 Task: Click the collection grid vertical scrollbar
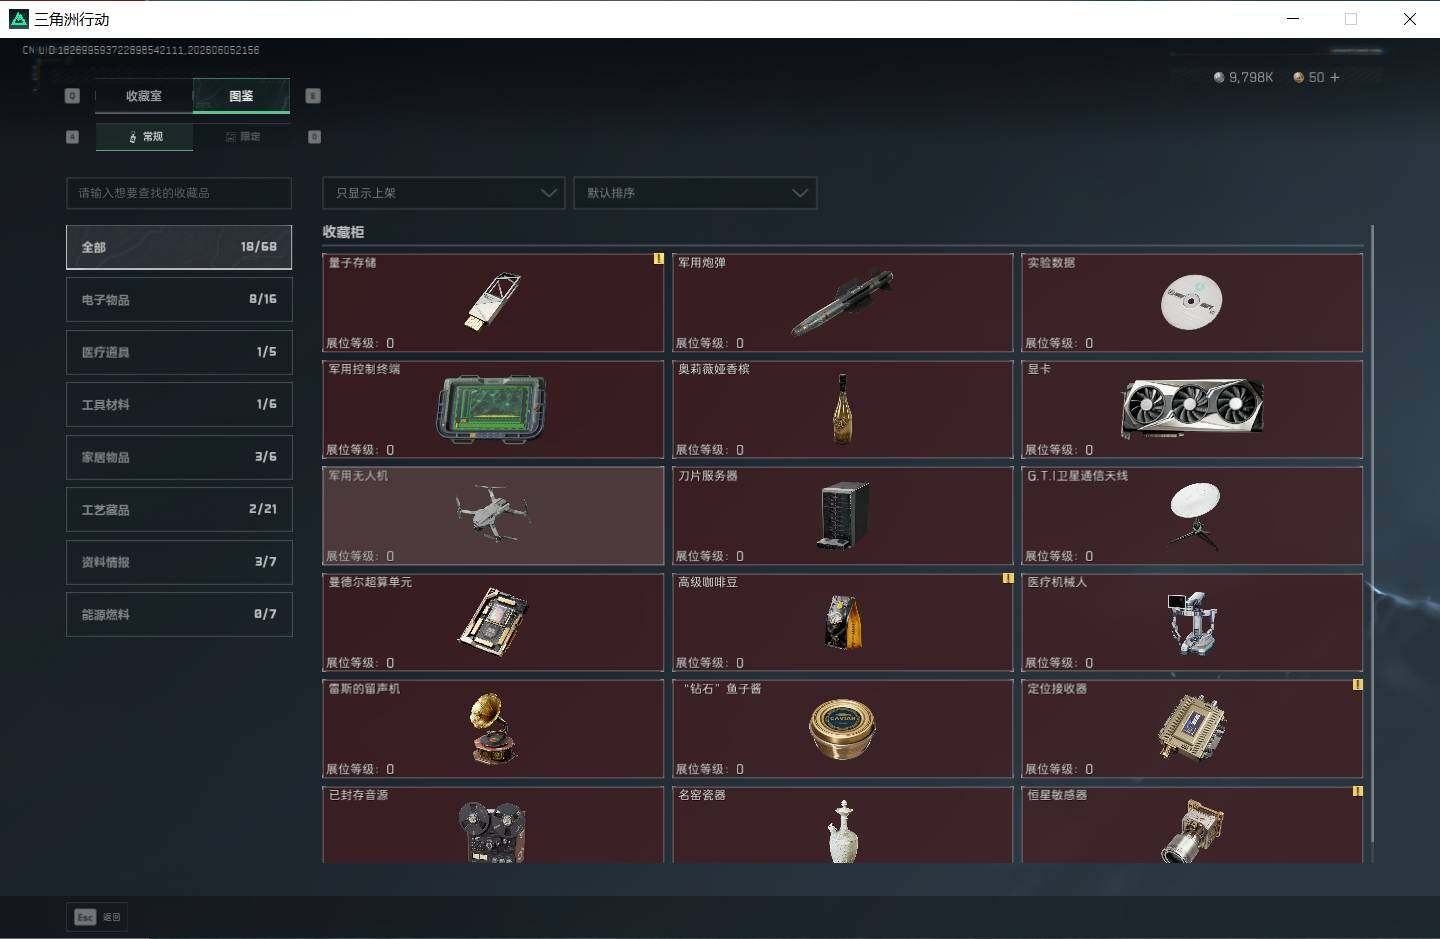[x=1372, y=535]
